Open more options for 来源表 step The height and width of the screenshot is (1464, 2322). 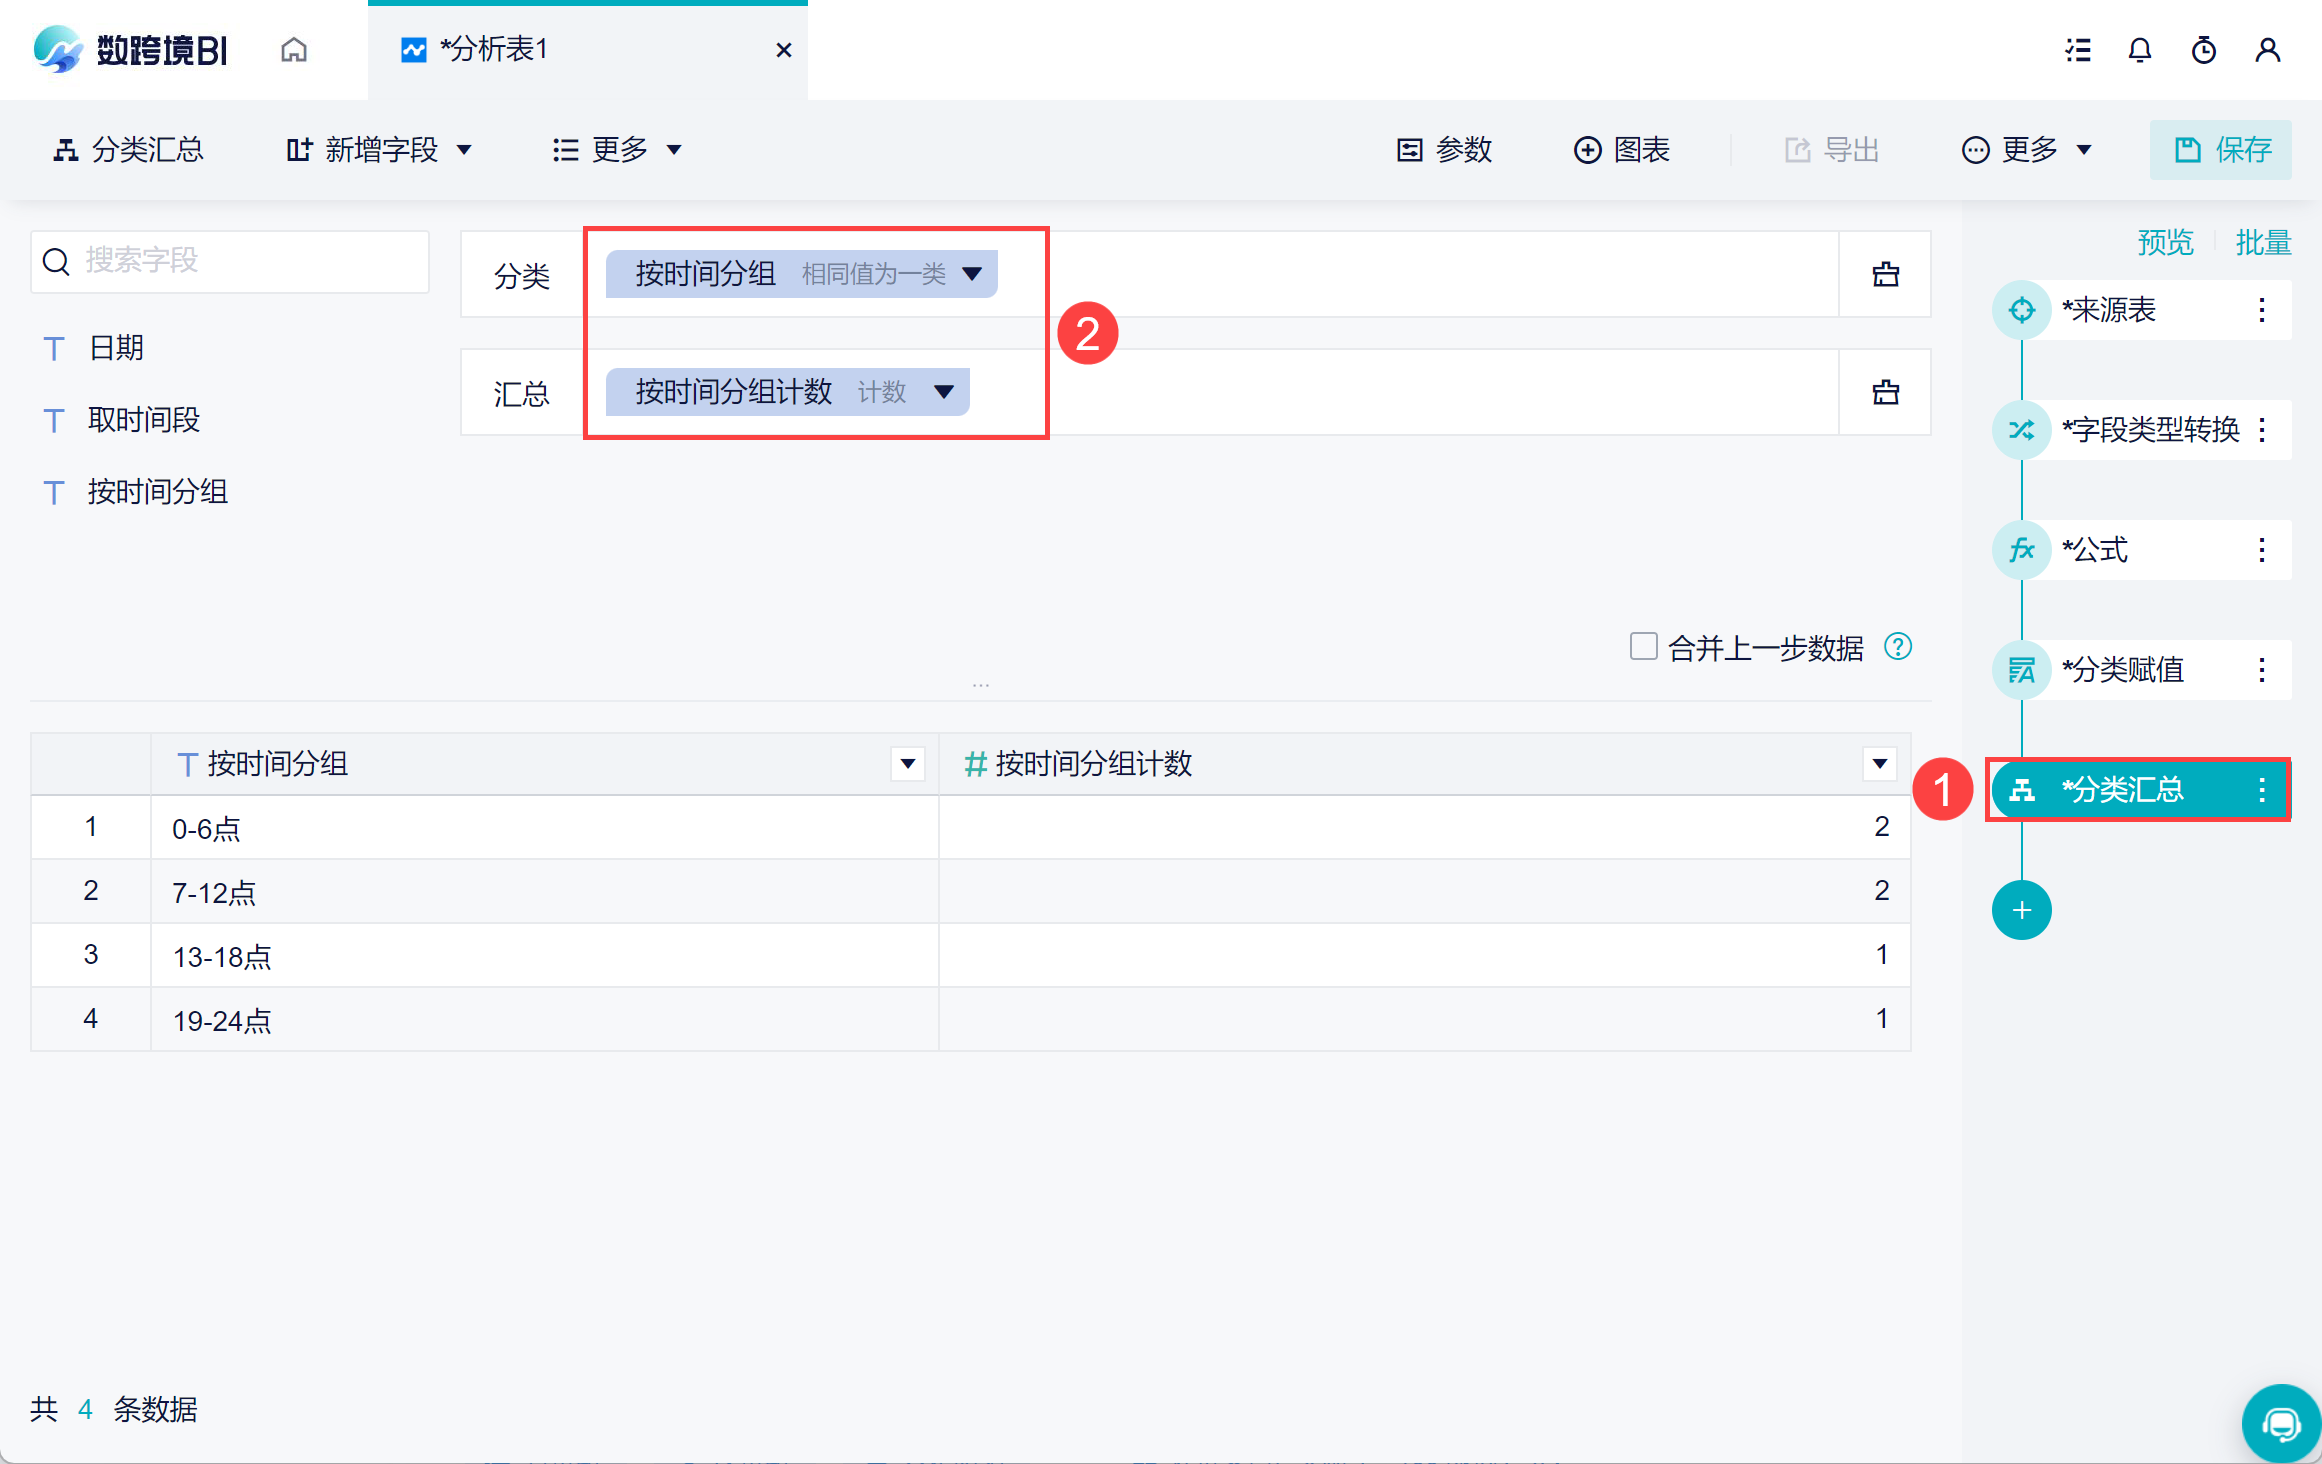point(2261,310)
